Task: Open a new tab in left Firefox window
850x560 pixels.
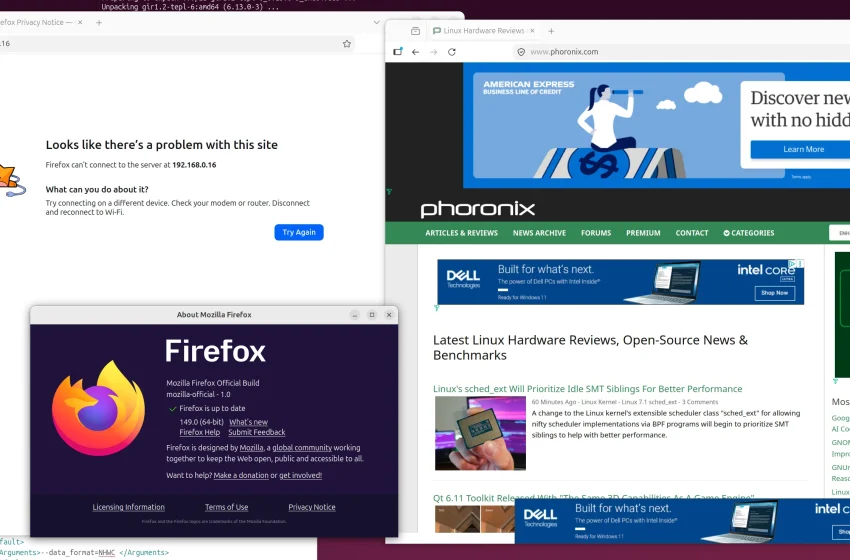Action: (x=99, y=22)
